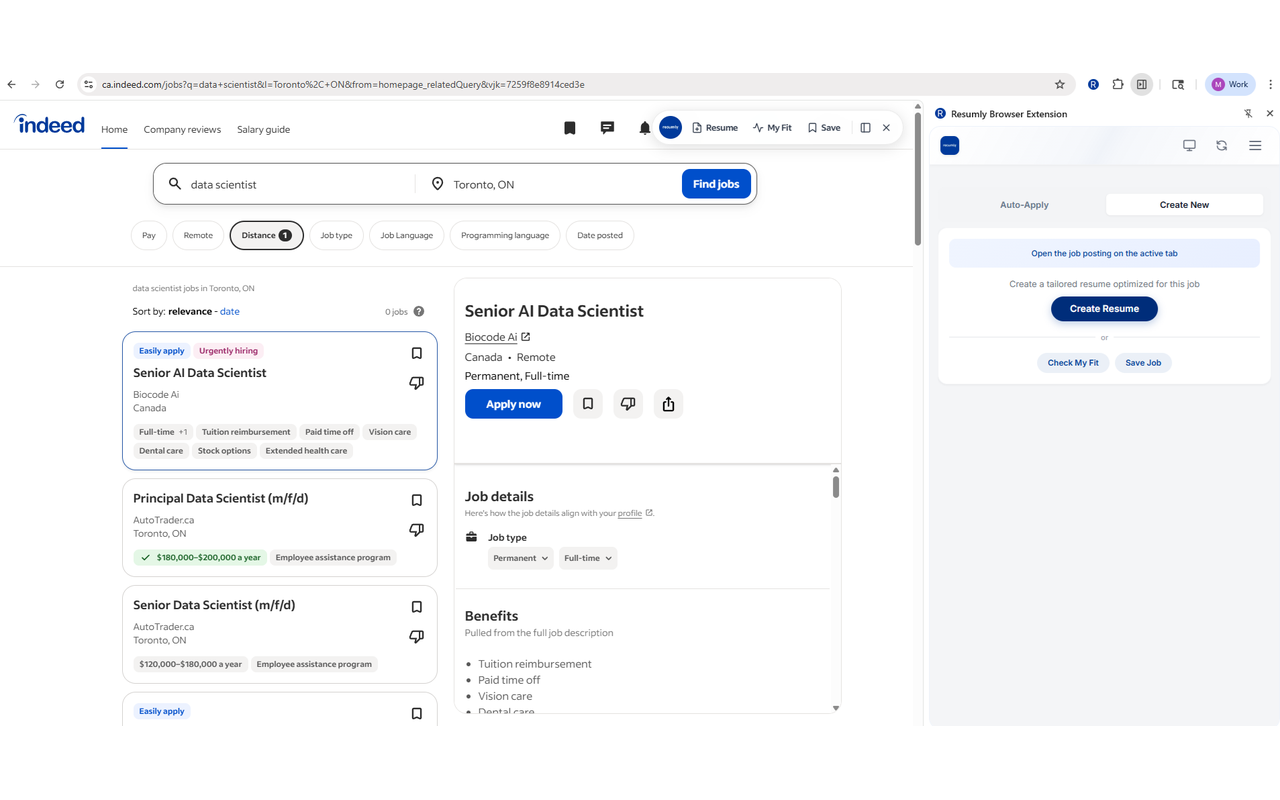Screen dimensions: 1280x800
Task: Go to Indeed Home tab
Action: tap(114, 129)
